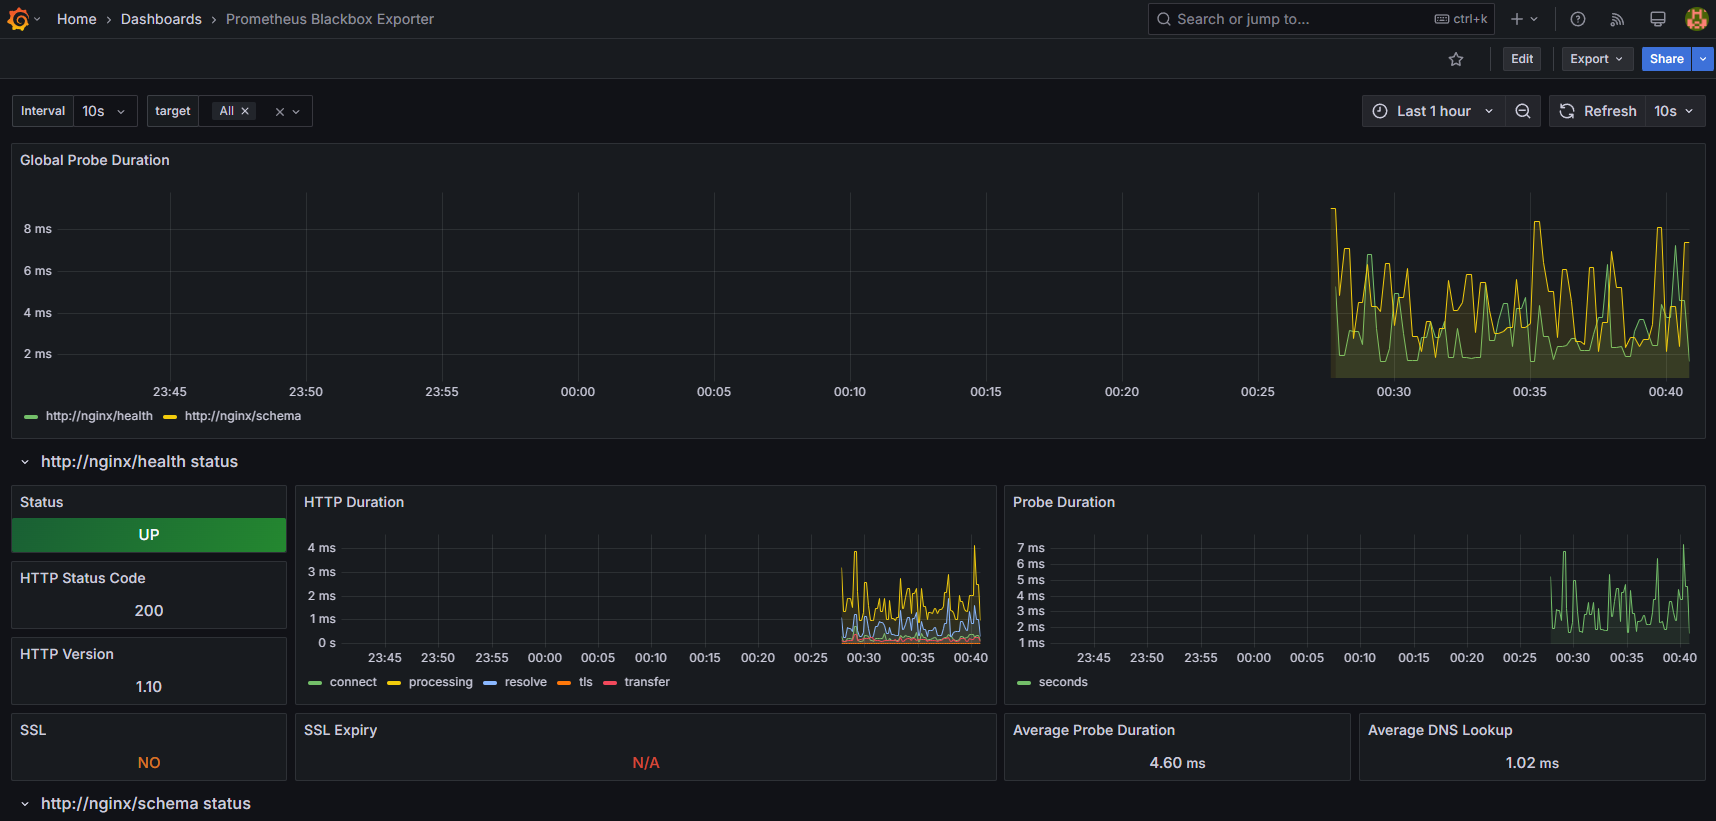Open the Last 1 hour time picker

point(1434,111)
